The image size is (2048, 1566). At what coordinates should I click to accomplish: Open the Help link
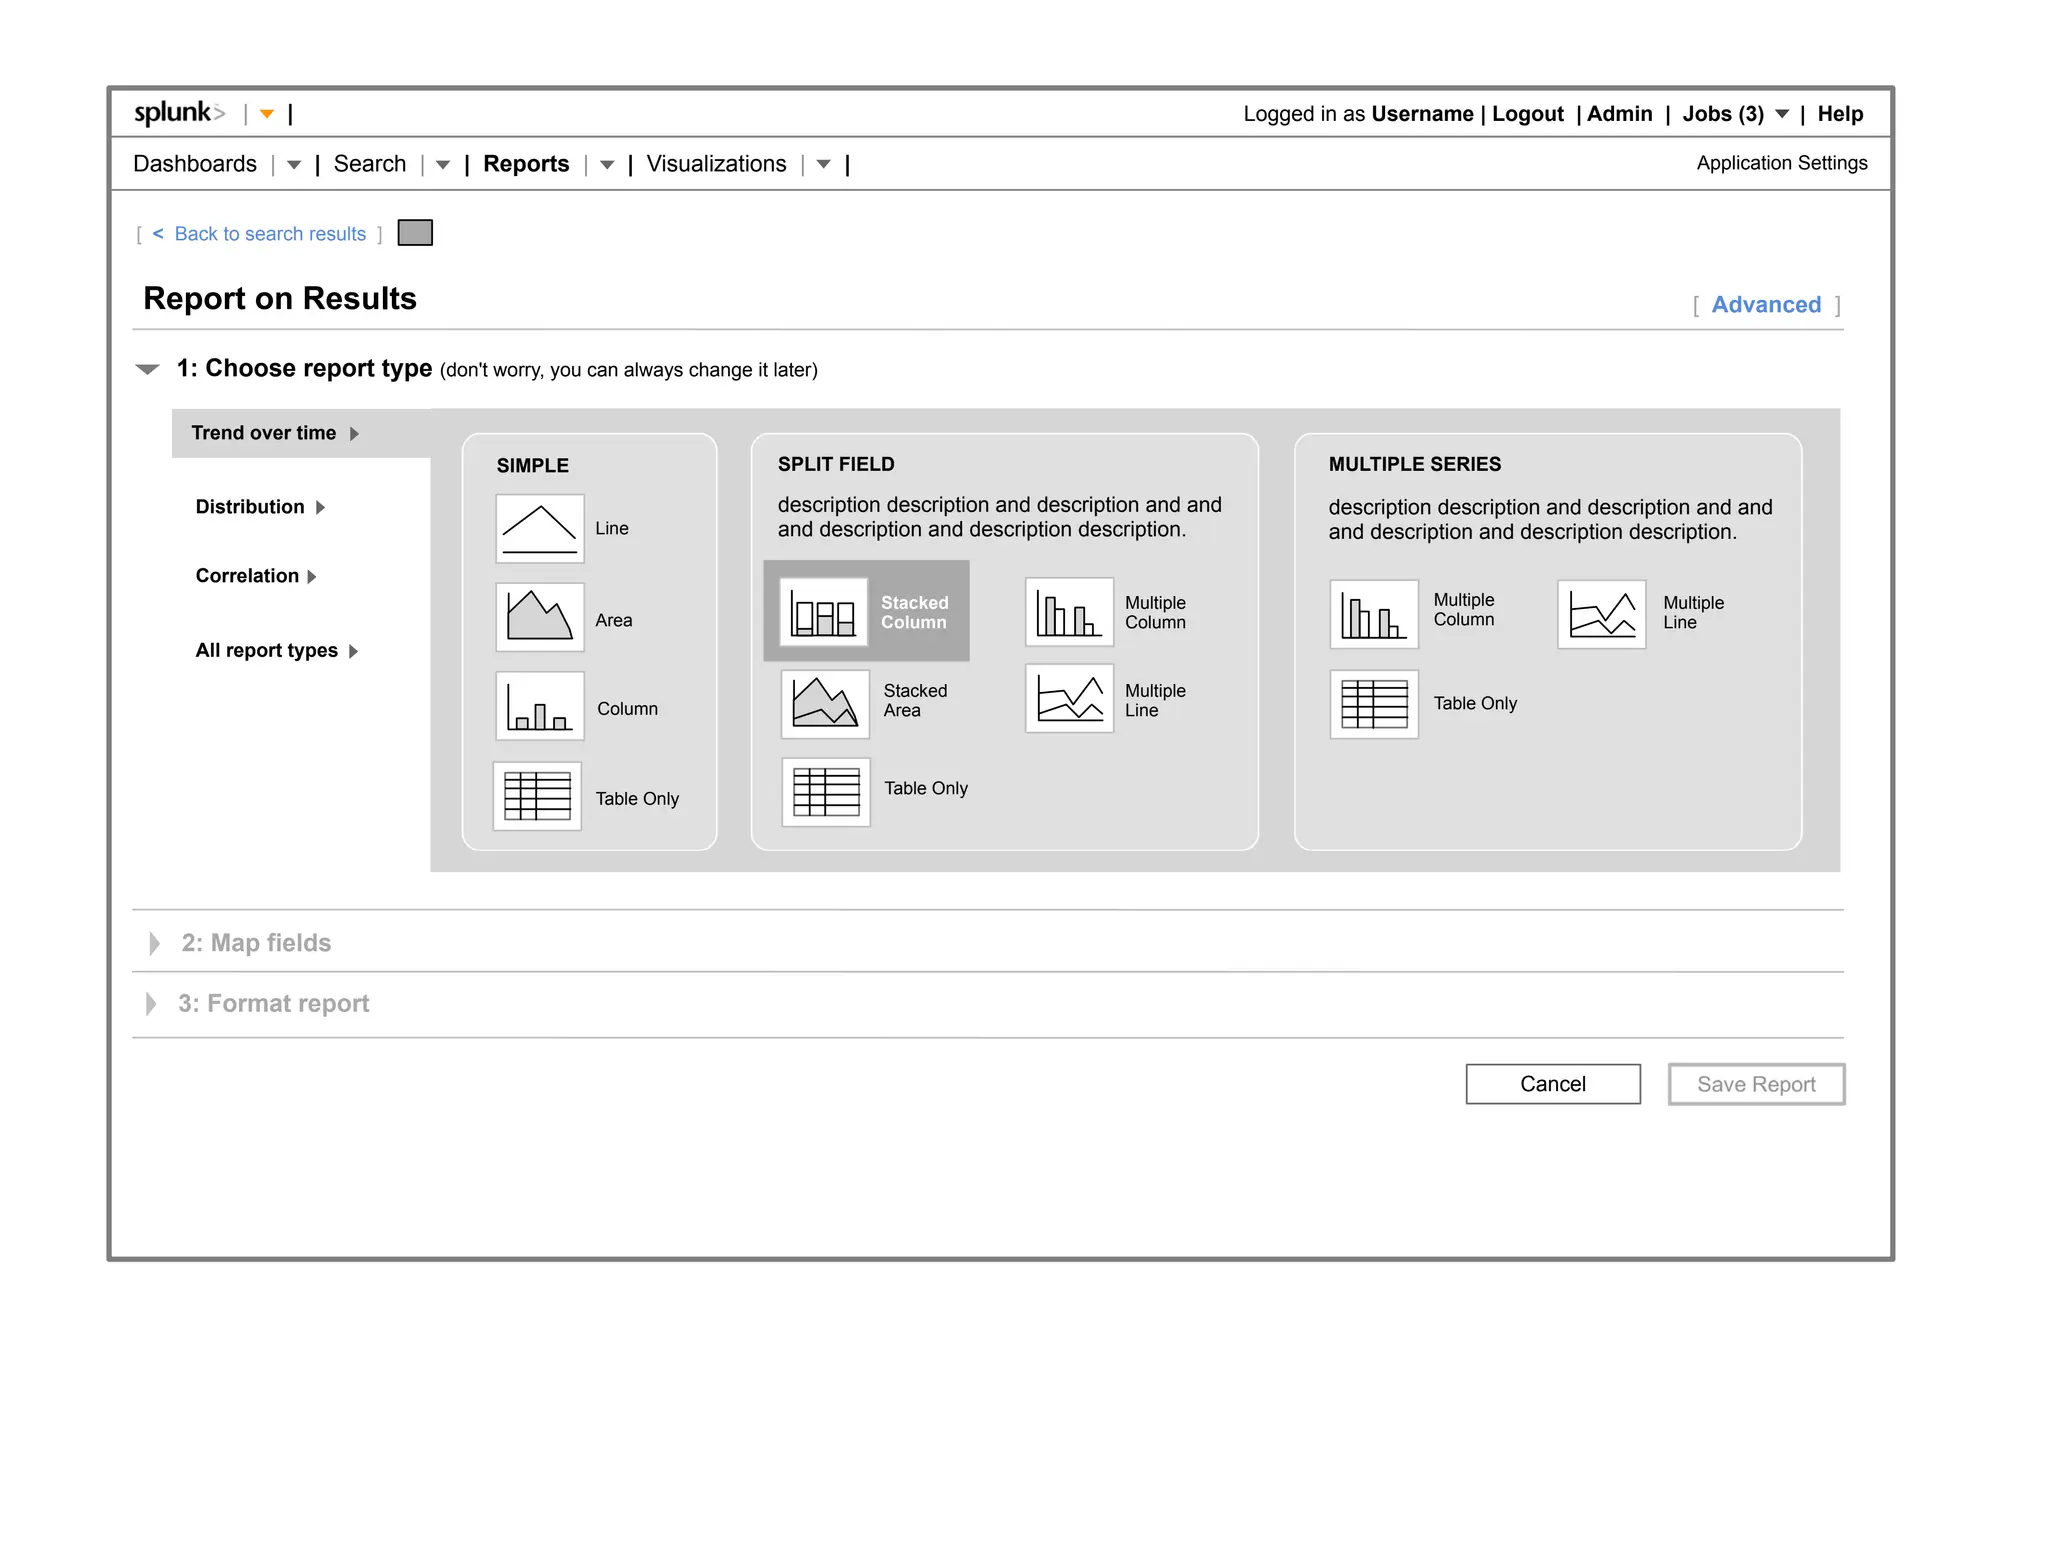tap(1840, 114)
